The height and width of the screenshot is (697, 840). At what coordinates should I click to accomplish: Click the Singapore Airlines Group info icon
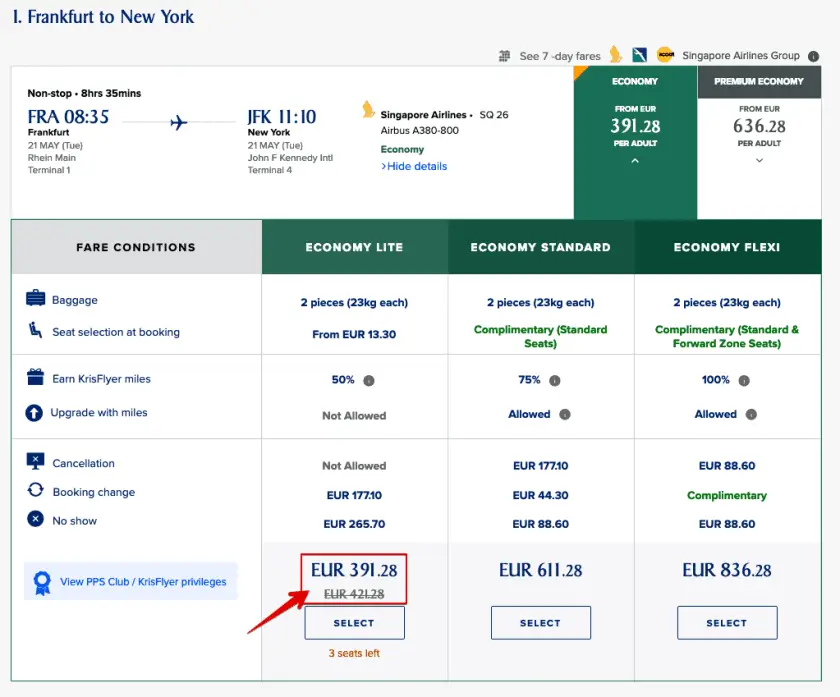click(813, 56)
